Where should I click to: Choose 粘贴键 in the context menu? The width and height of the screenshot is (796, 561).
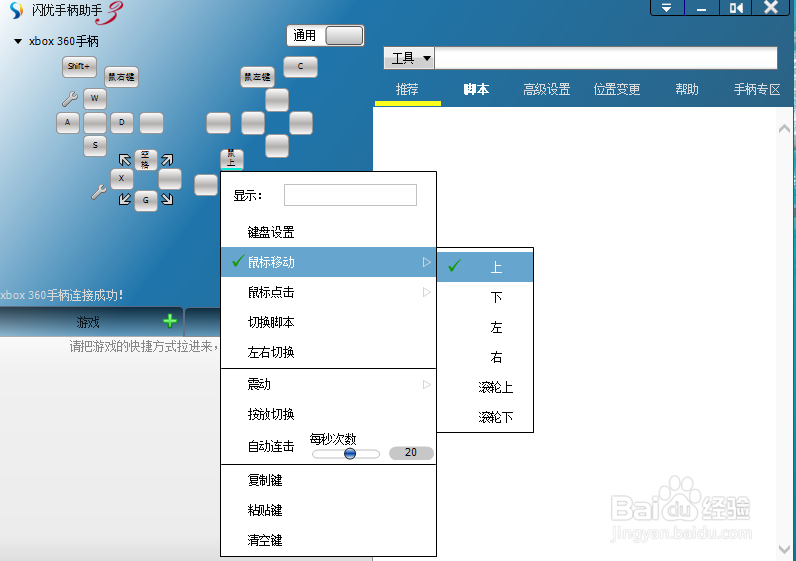coord(328,510)
